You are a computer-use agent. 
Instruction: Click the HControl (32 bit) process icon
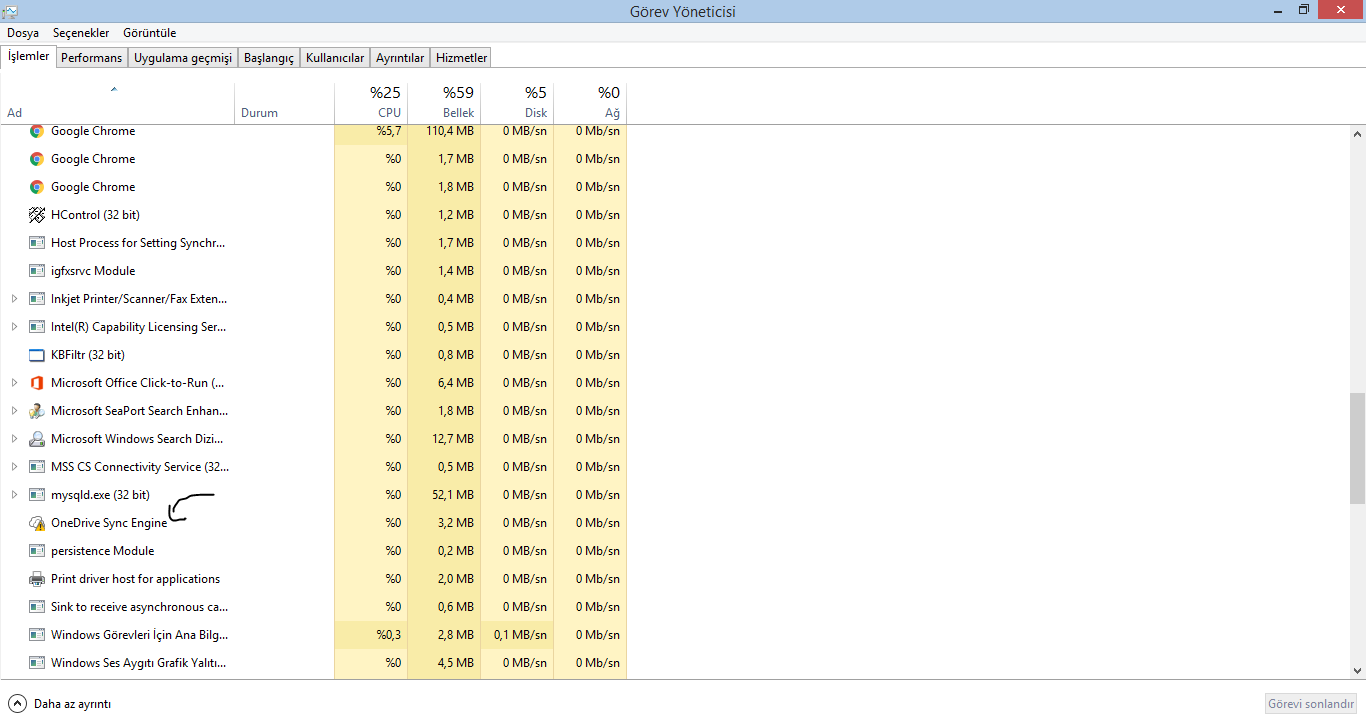(x=37, y=215)
